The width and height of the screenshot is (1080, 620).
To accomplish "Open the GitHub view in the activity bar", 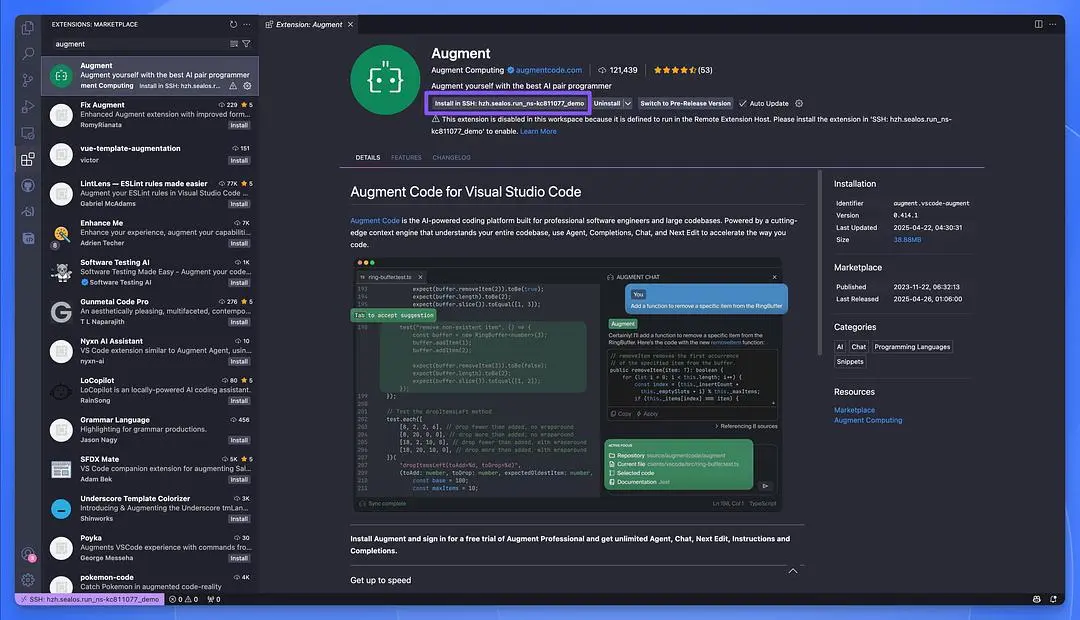I will click(28, 185).
